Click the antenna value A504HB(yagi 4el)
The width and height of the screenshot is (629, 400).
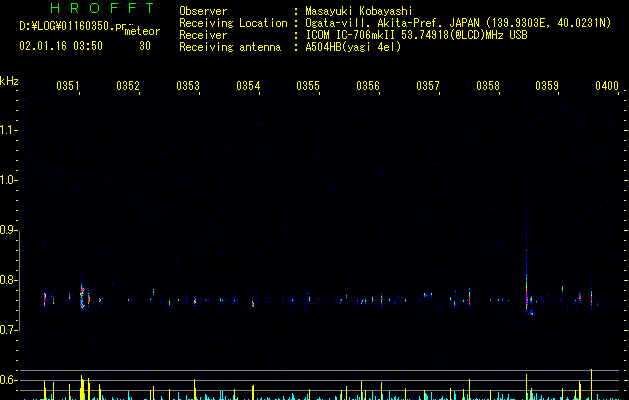click(x=353, y=47)
